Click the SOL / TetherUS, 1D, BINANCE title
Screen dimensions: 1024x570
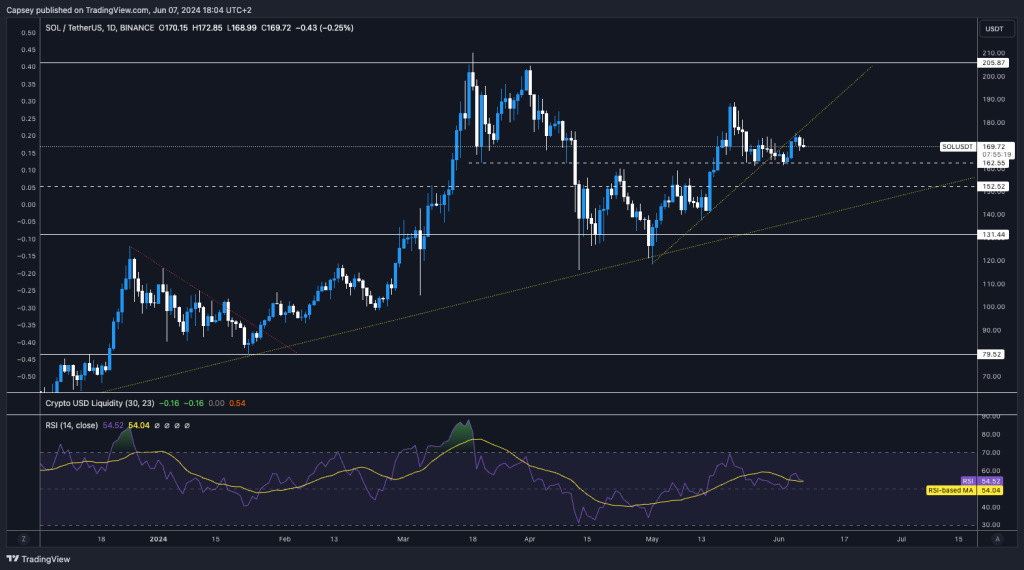point(100,28)
